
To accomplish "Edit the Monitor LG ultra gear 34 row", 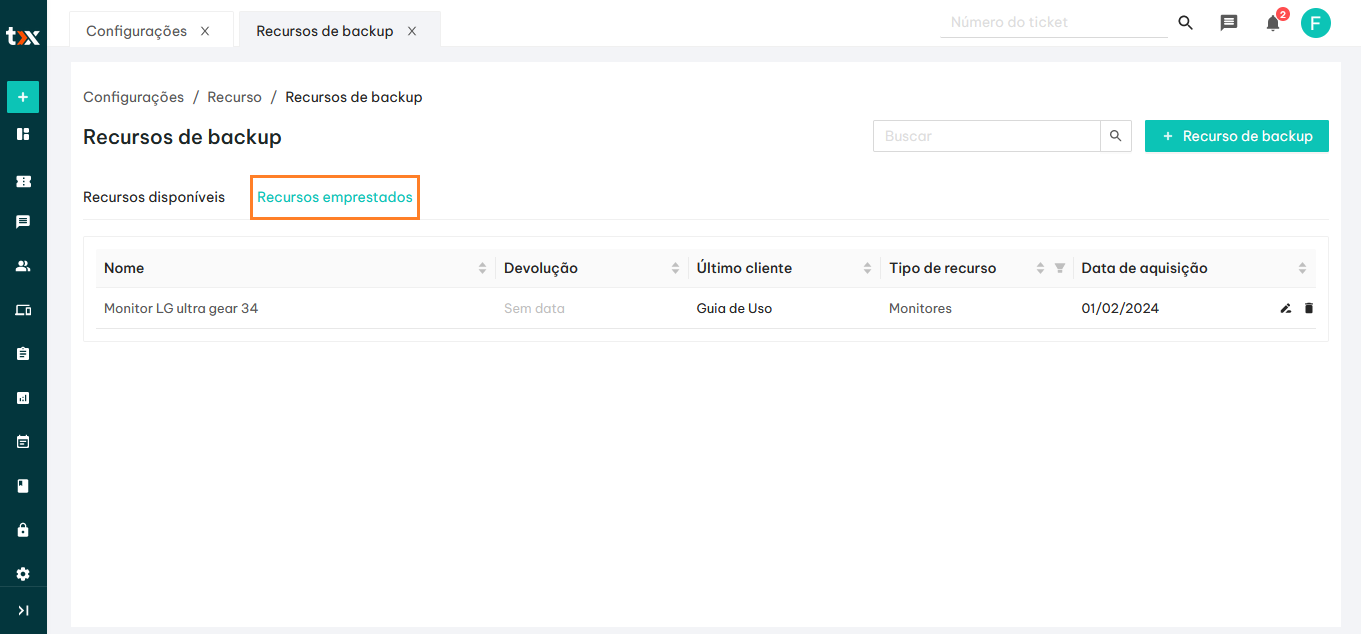I will pyautogui.click(x=1286, y=309).
